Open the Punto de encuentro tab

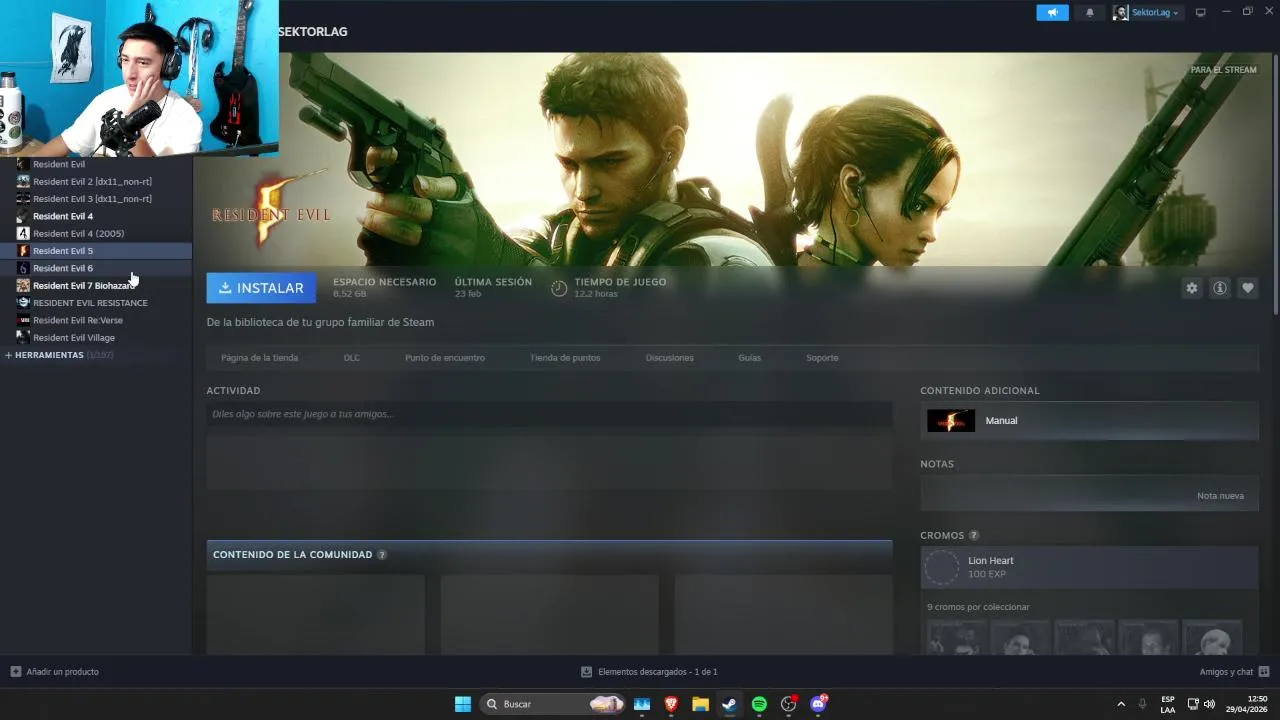[445, 358]
